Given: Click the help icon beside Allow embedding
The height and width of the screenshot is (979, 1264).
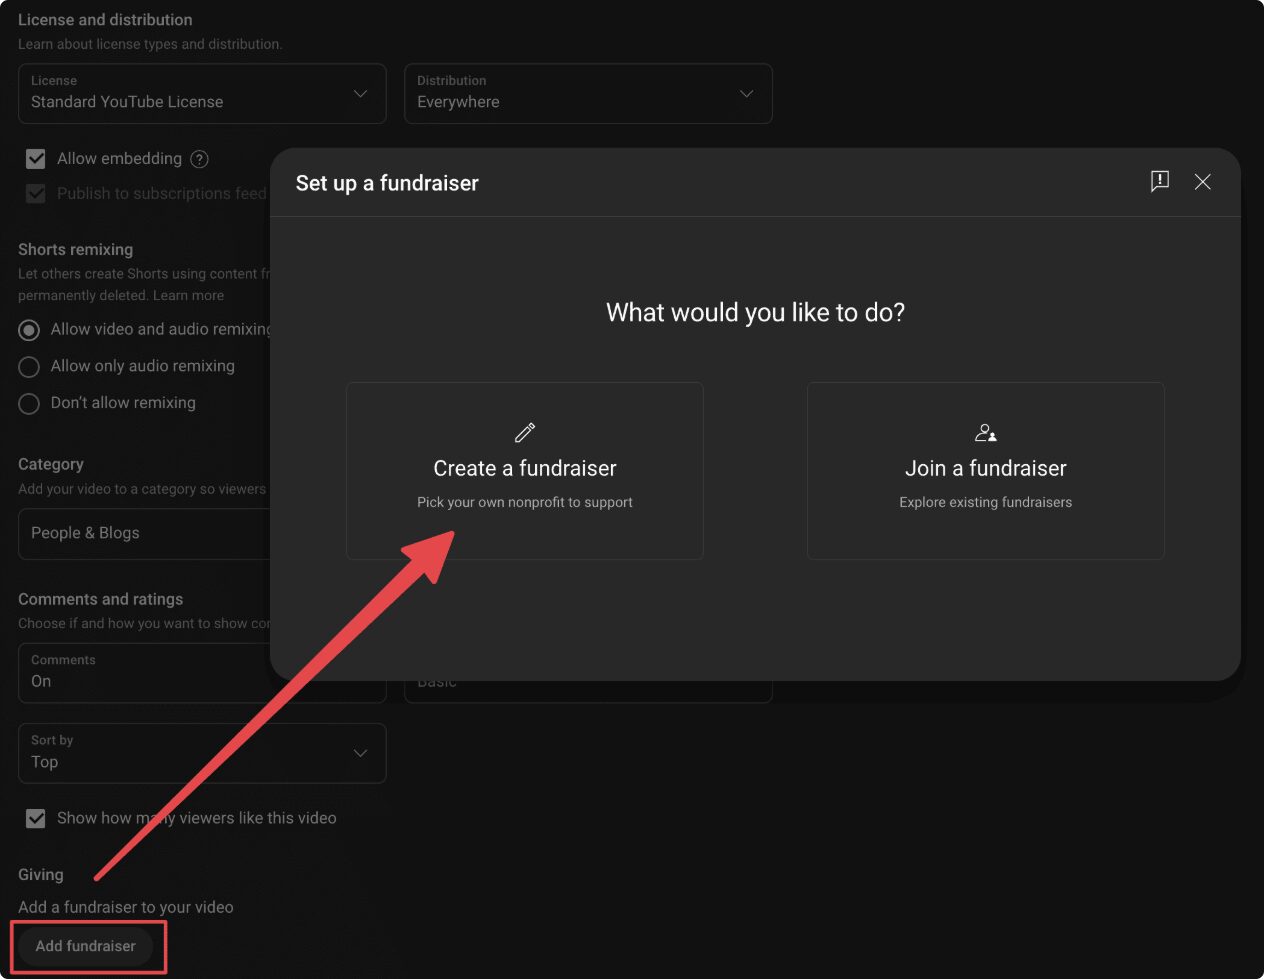Looking at the screenshot, I should (x=199, y=159).
